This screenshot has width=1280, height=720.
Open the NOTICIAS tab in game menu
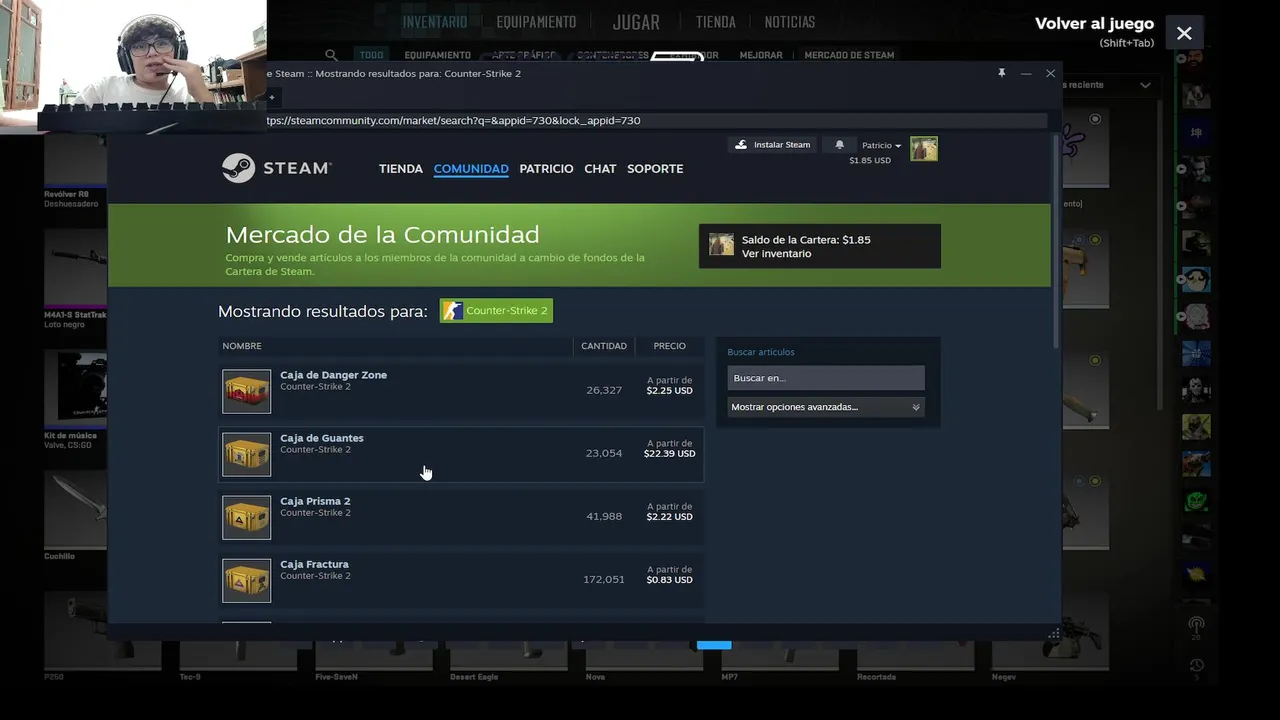click(790, 22)
